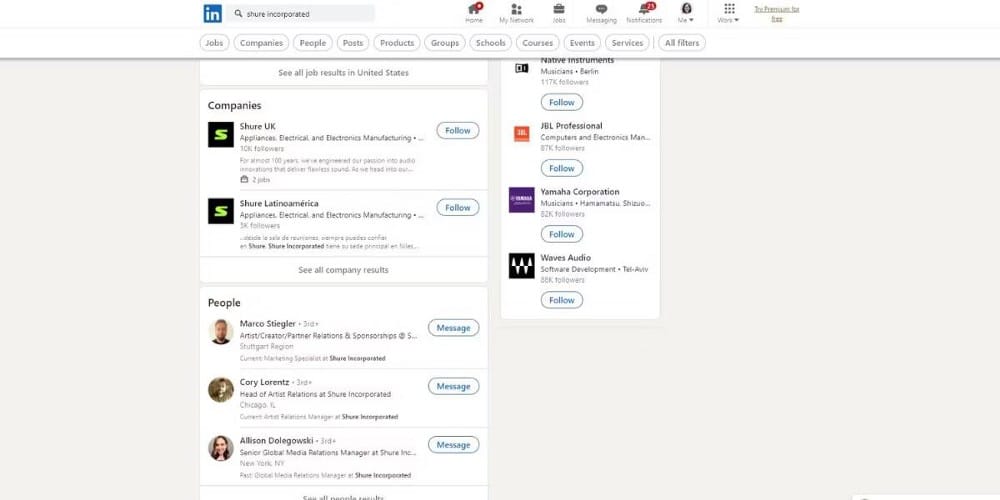This screenshot has width=1000, height=500.
Task: Open Cory Lorentz's profile photo
Action: coord(221,390)
